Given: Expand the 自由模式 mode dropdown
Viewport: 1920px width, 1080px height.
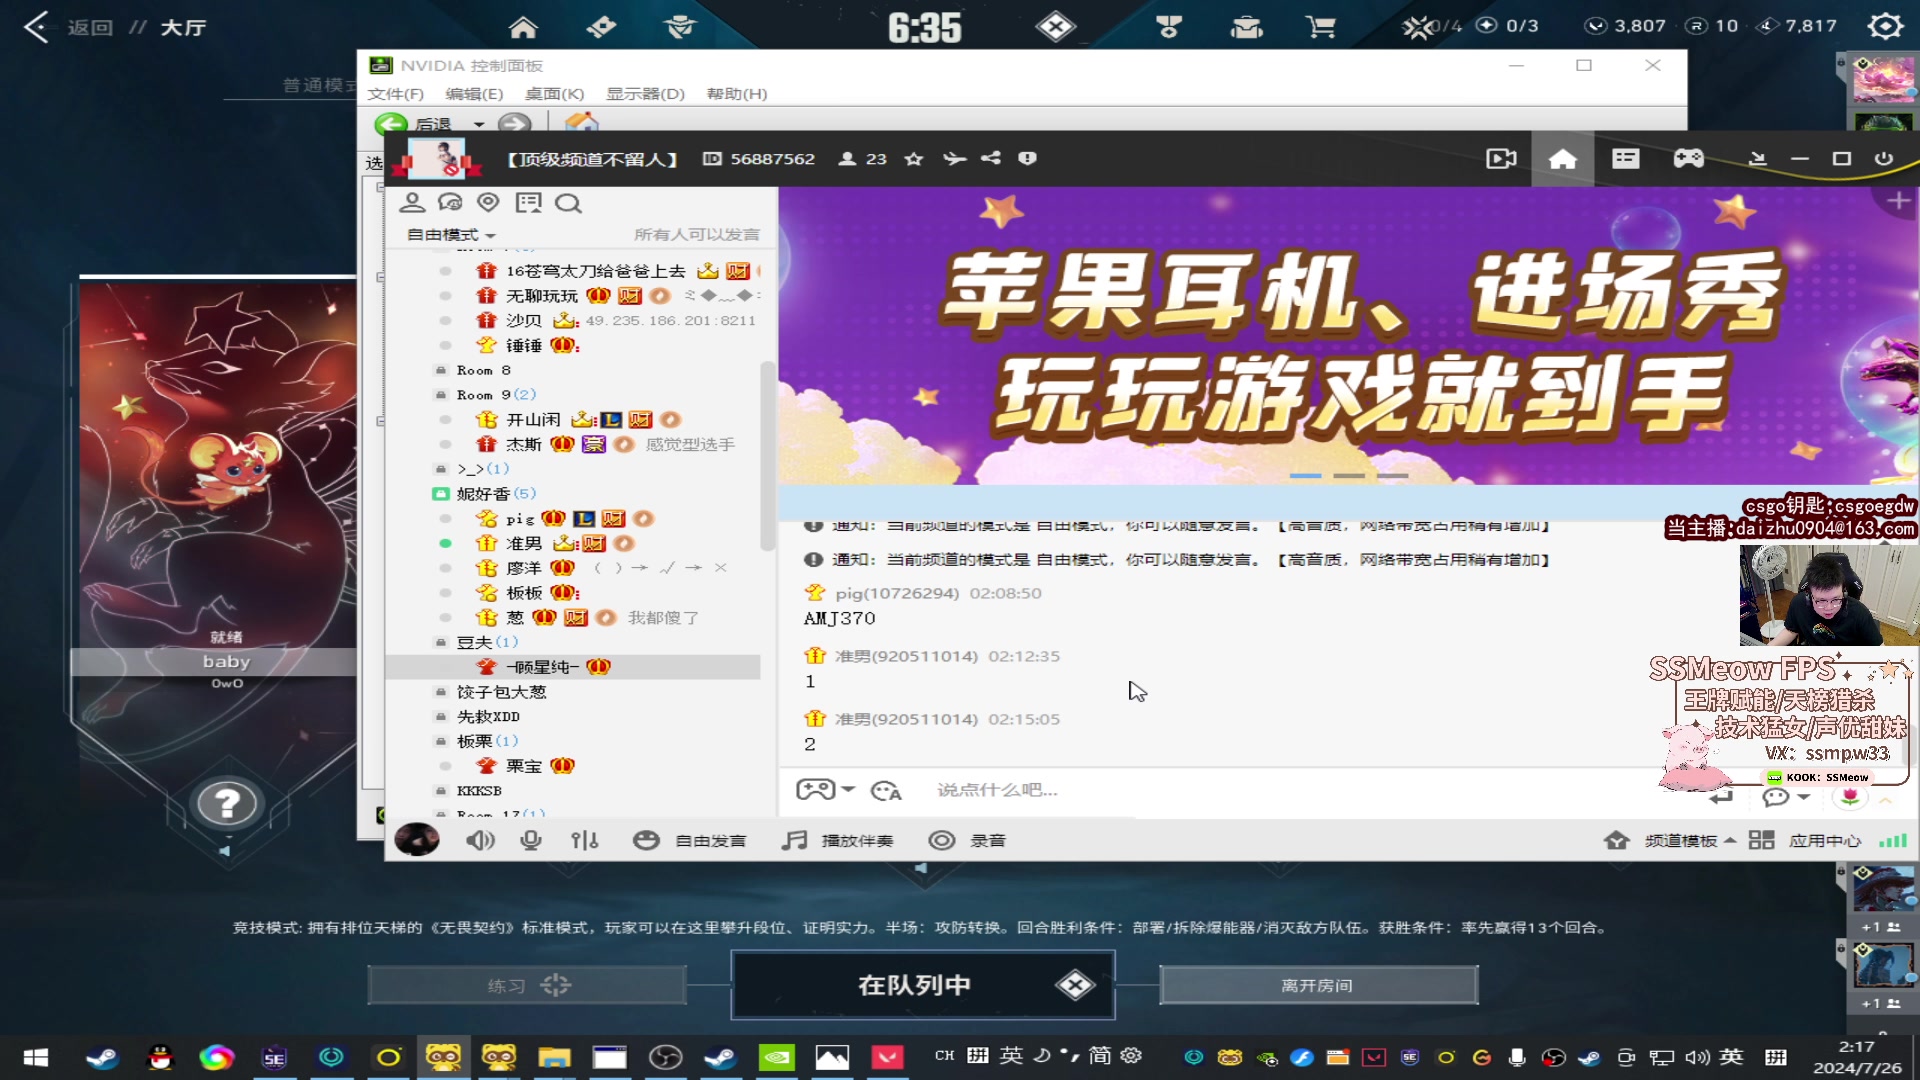Looking at the screenshot, I should pos(451,235).
